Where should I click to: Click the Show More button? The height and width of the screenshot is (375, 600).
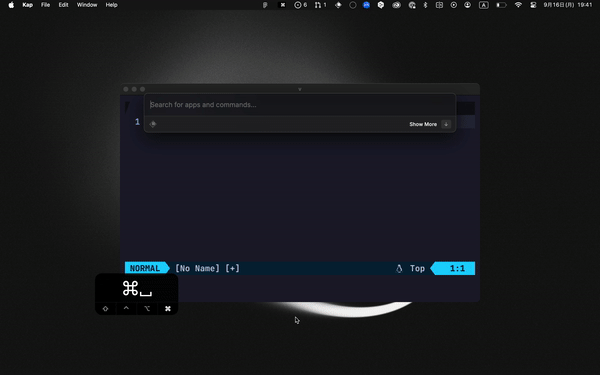point(423,124)
